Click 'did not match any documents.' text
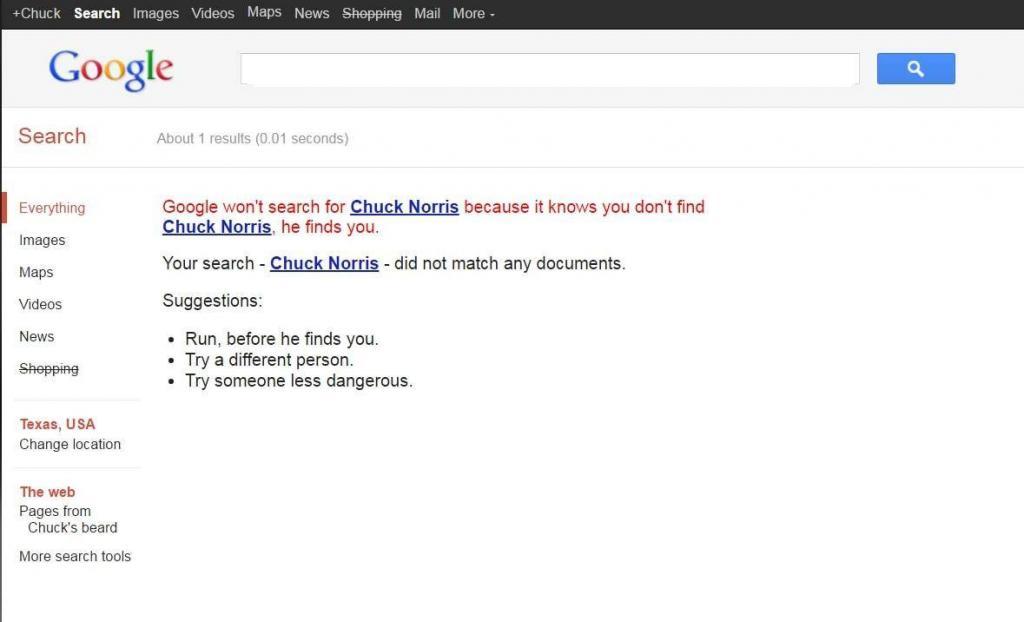Viewport: 1024px width, 622px height. 510,263
